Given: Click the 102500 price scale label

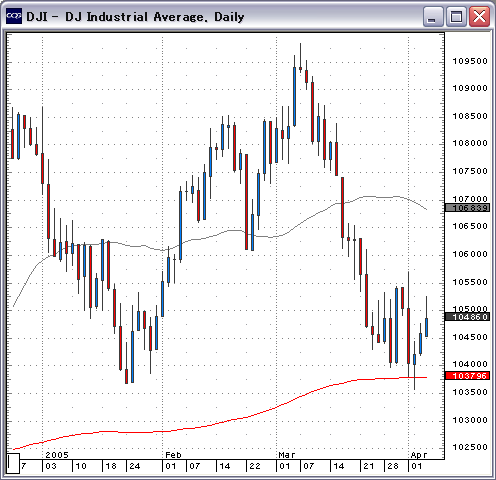Looking at the screenshot, I should point(470,447).
